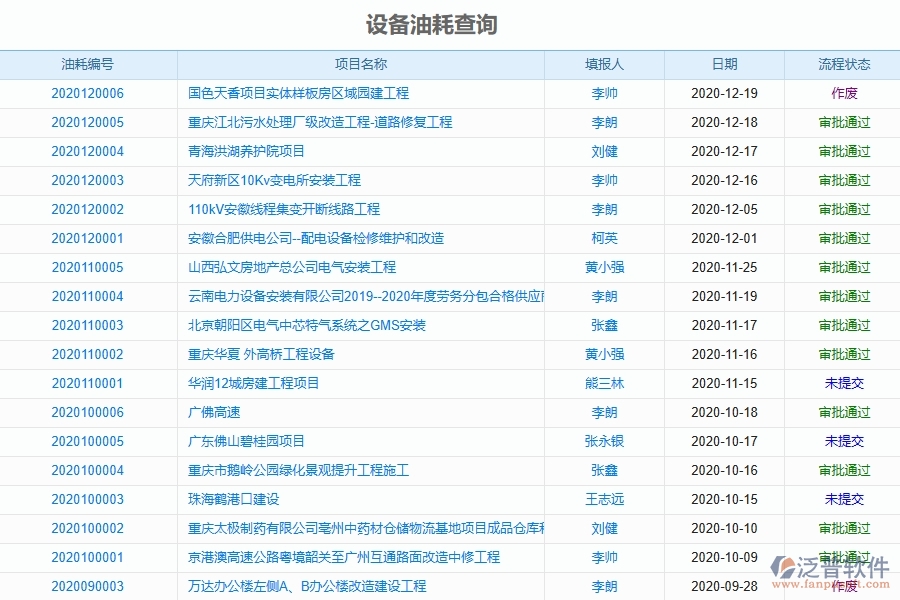Click the 项目名称 column header
Viewport: 900px width, 600px height.
[361, 63]
